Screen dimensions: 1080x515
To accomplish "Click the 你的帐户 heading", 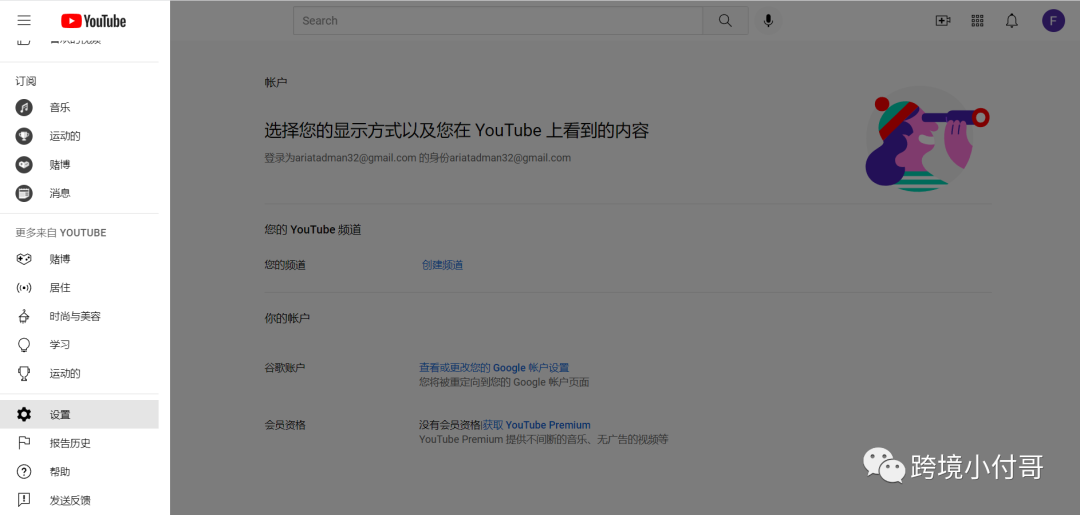I will 287,319.
